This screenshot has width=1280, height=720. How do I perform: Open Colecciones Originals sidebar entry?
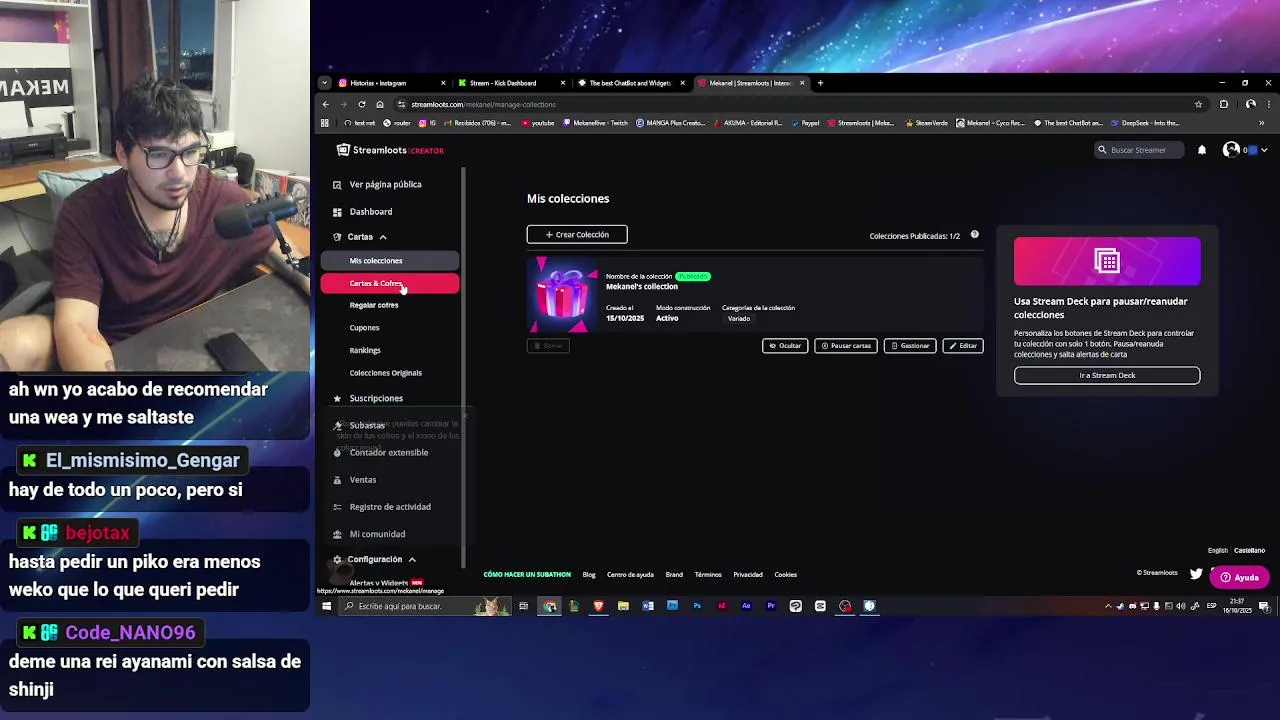(x=386, y=373)
